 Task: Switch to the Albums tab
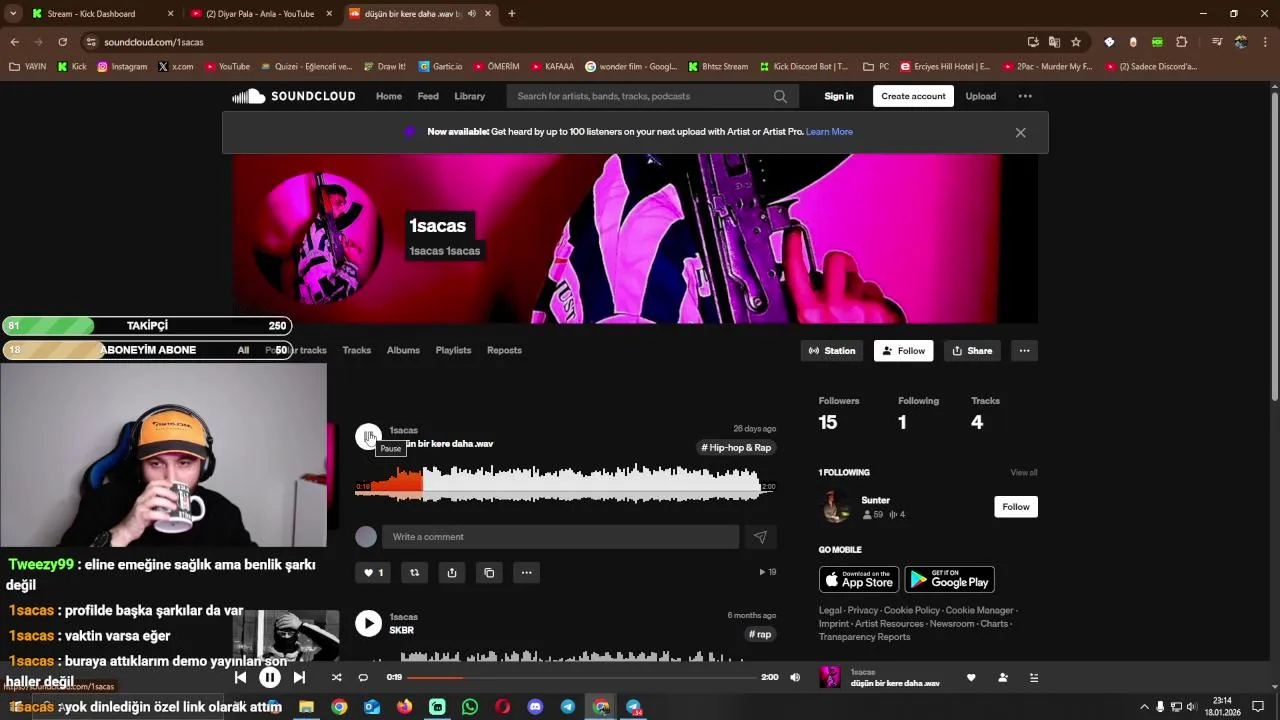403,351
